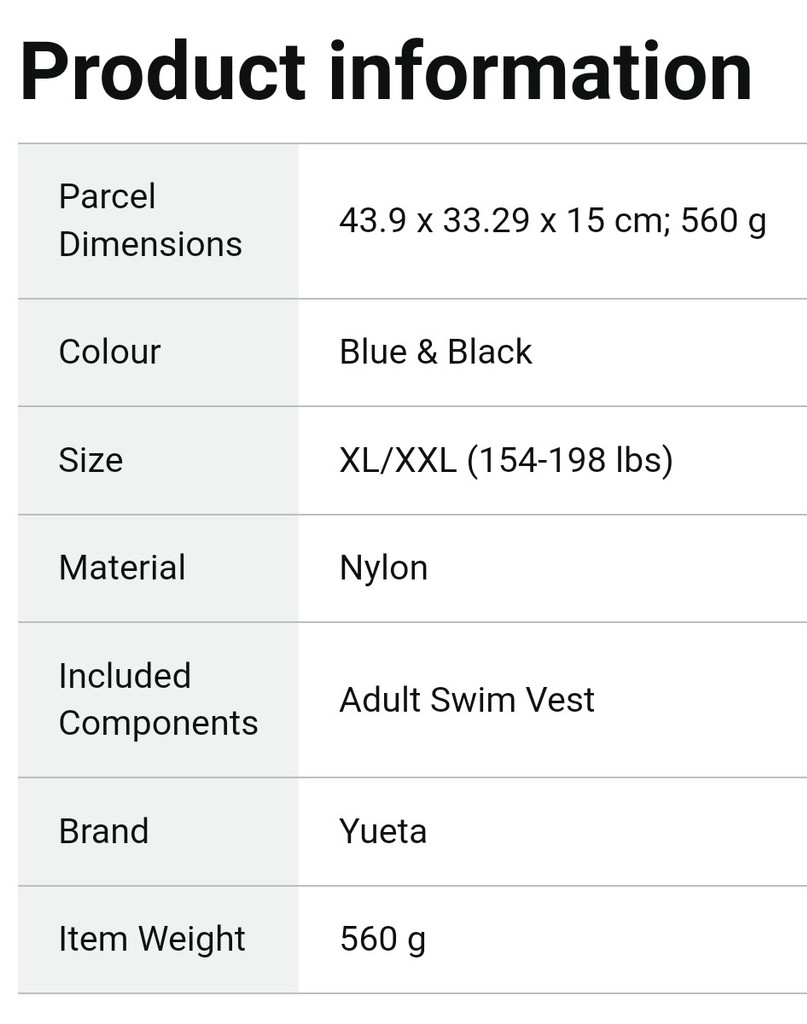Viewport: 807px width, 1024px height.
Task: Click the Product information heading
Action: pyautogui.click(x=386, y=71)
